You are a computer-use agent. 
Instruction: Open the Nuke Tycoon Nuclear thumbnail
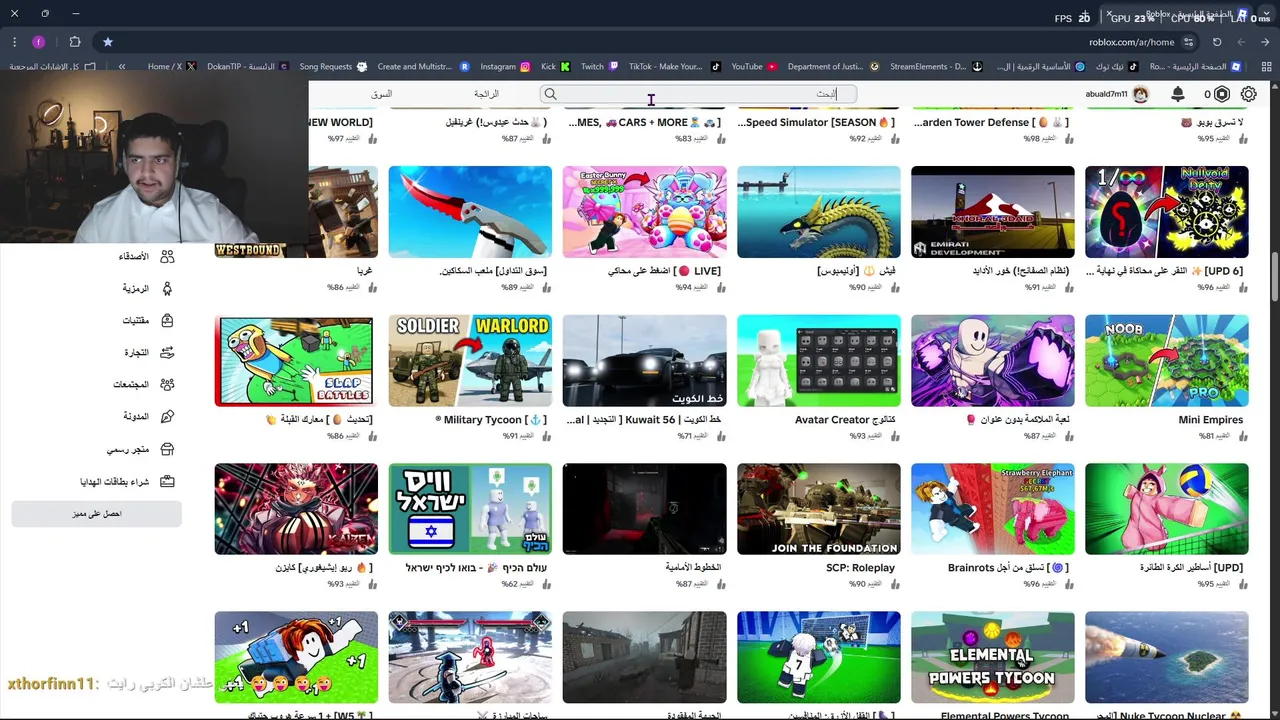tap(1167, 658)
